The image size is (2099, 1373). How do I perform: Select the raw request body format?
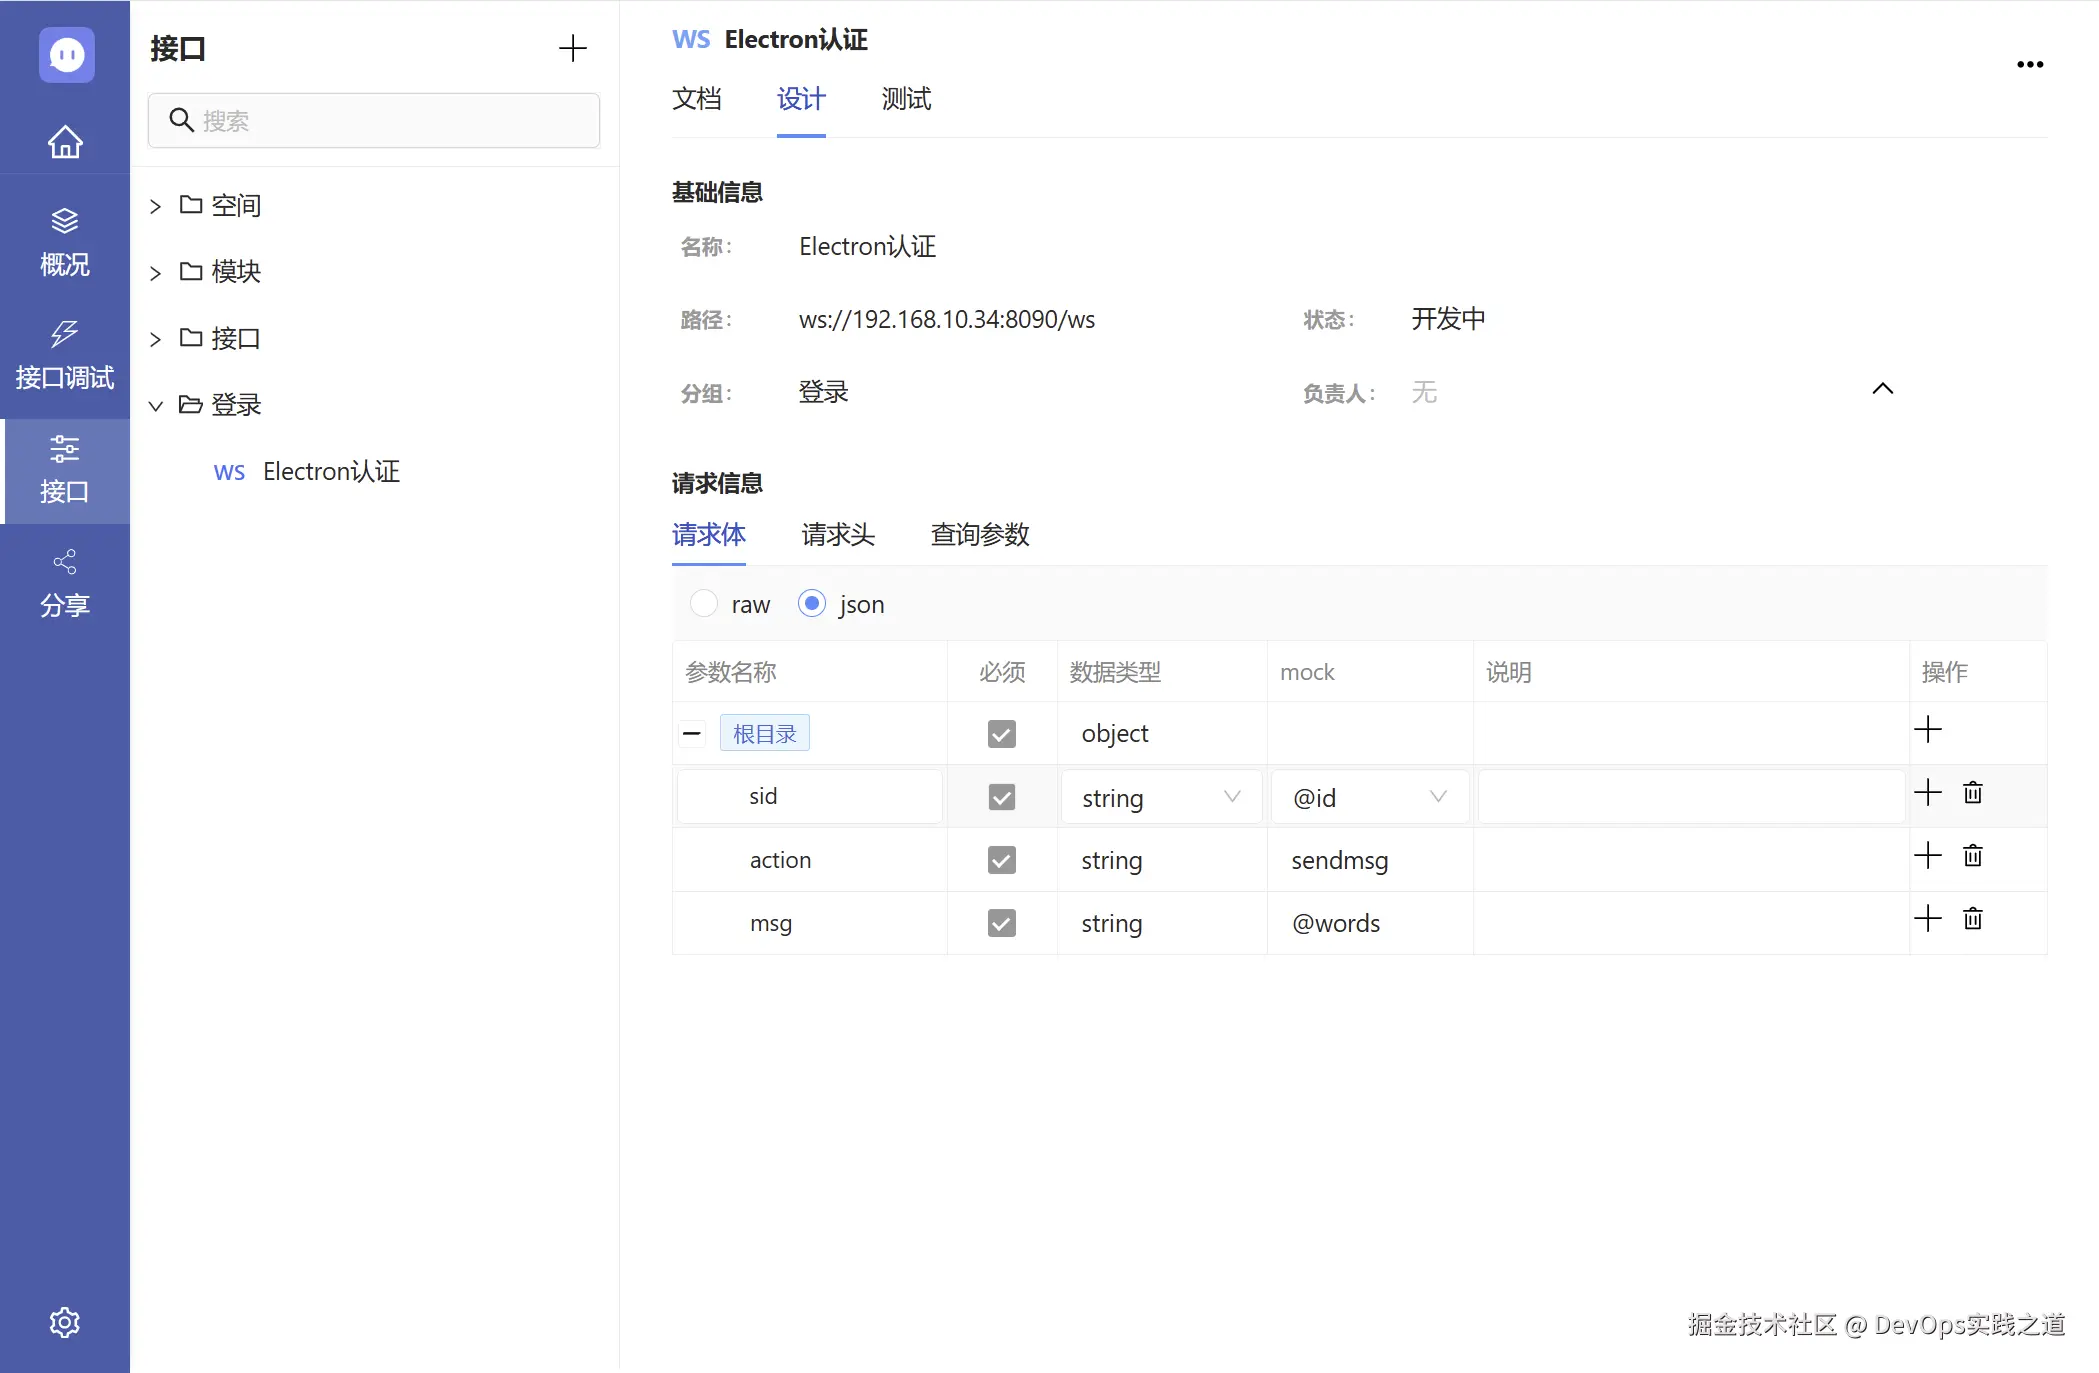[704, 603]
